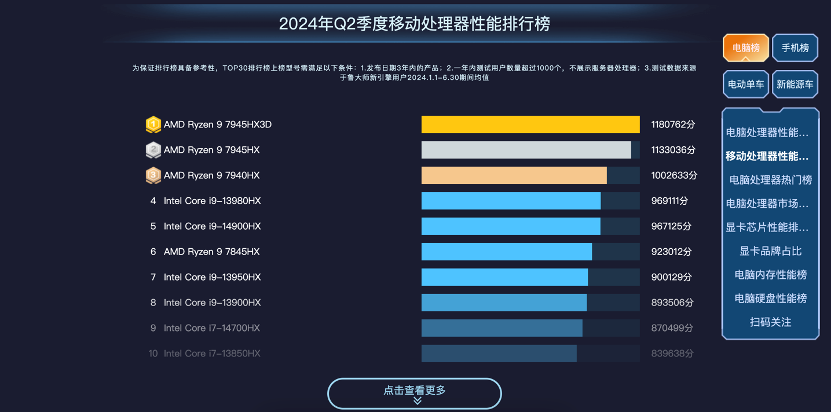Click the blue bar for Core i9-13980HX
832x412 pixels.
(511, 201)
